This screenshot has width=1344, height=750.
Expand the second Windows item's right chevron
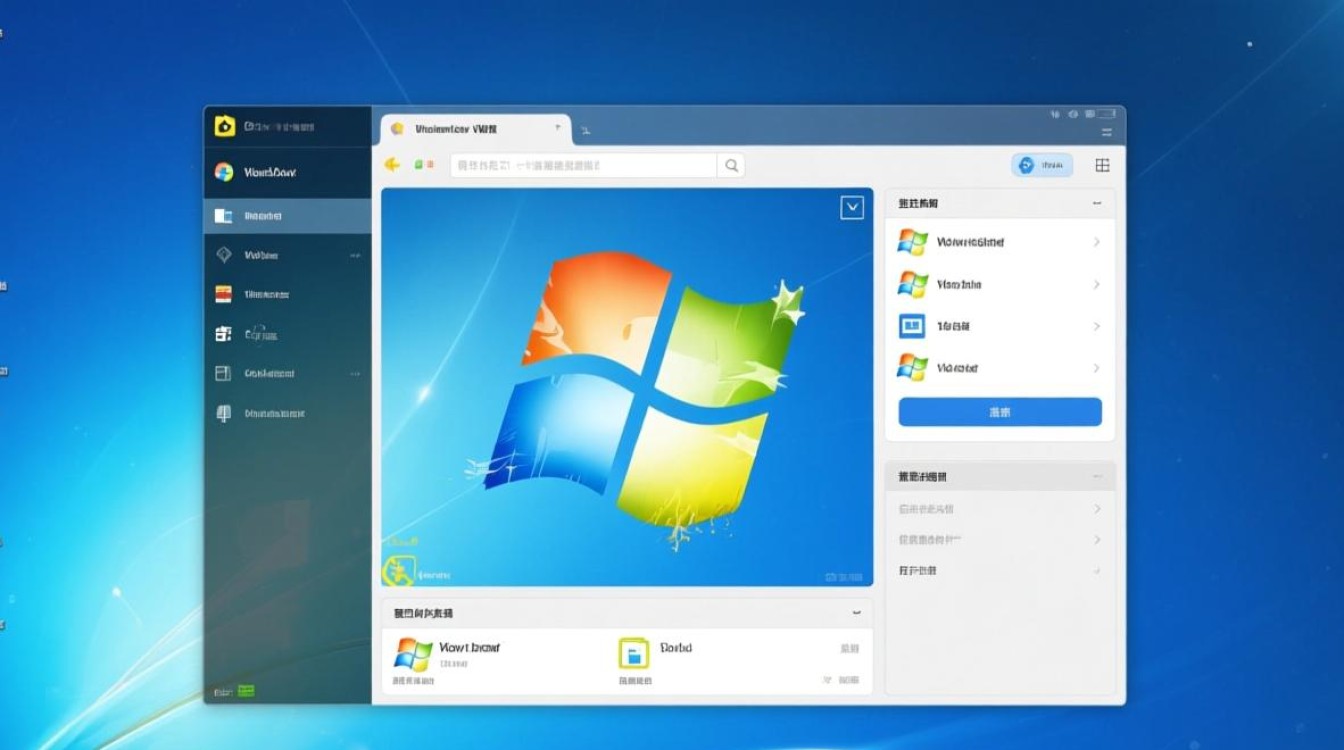click(x=1097, y=284)
